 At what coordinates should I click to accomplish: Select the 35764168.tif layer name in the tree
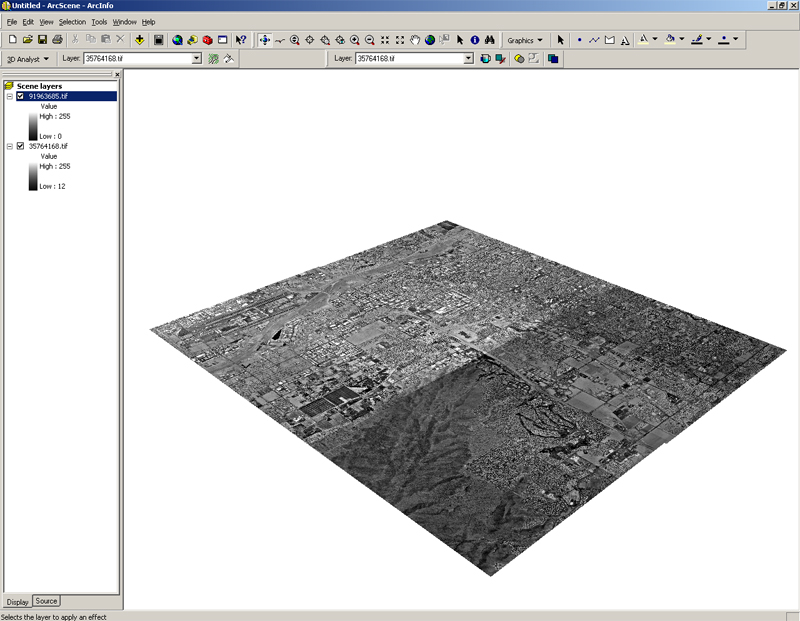[48, 146]
